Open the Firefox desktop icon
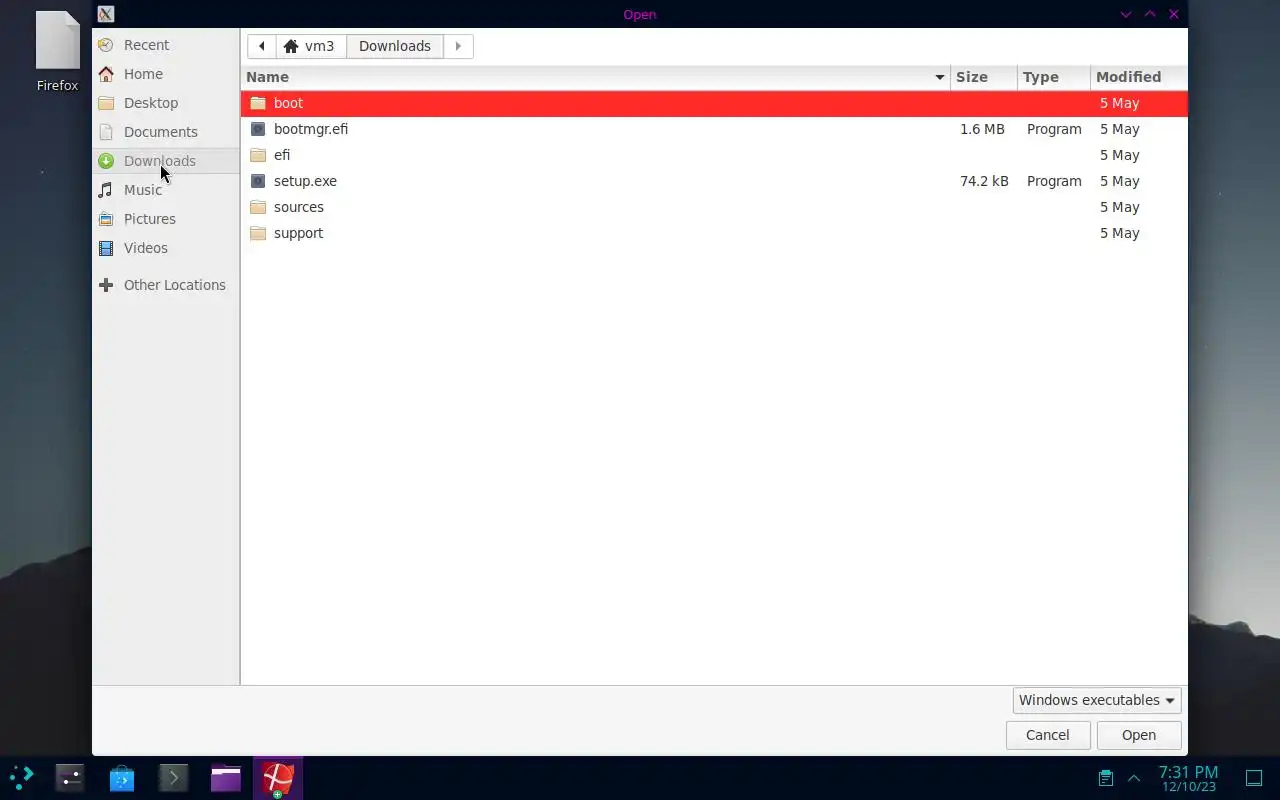 click(57, 52)
